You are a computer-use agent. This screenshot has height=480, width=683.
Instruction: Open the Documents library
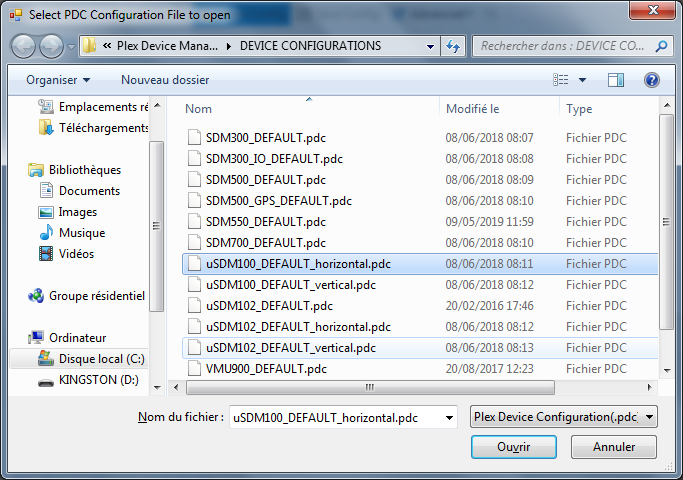tap(79, 190)
